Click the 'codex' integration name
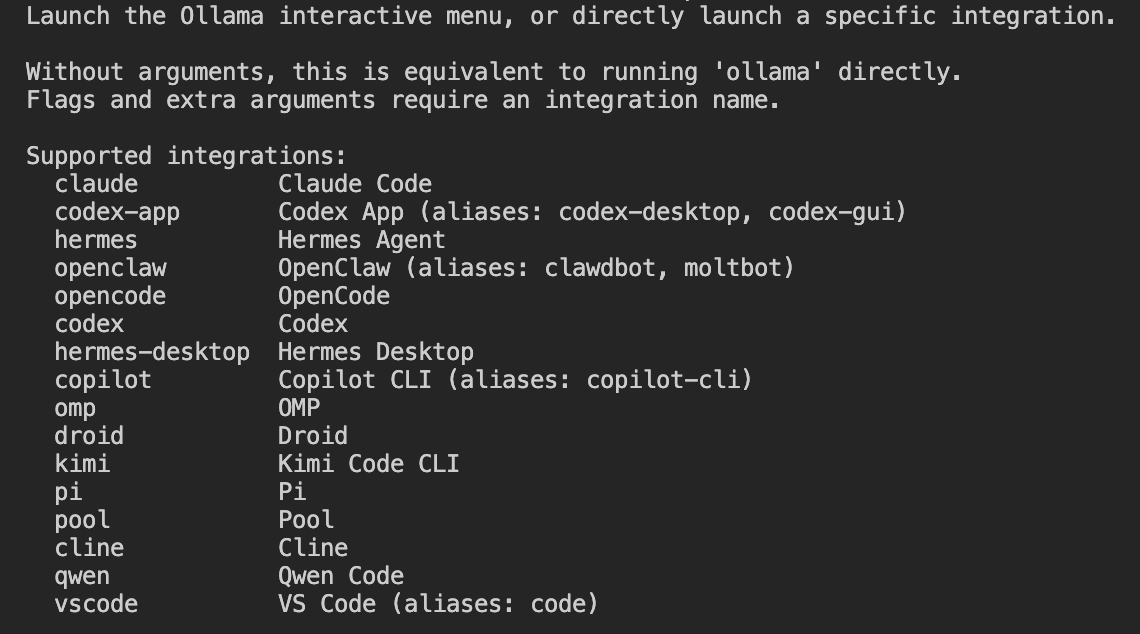The height and width of the screenshot is (634, 1140). coord(89,324)
